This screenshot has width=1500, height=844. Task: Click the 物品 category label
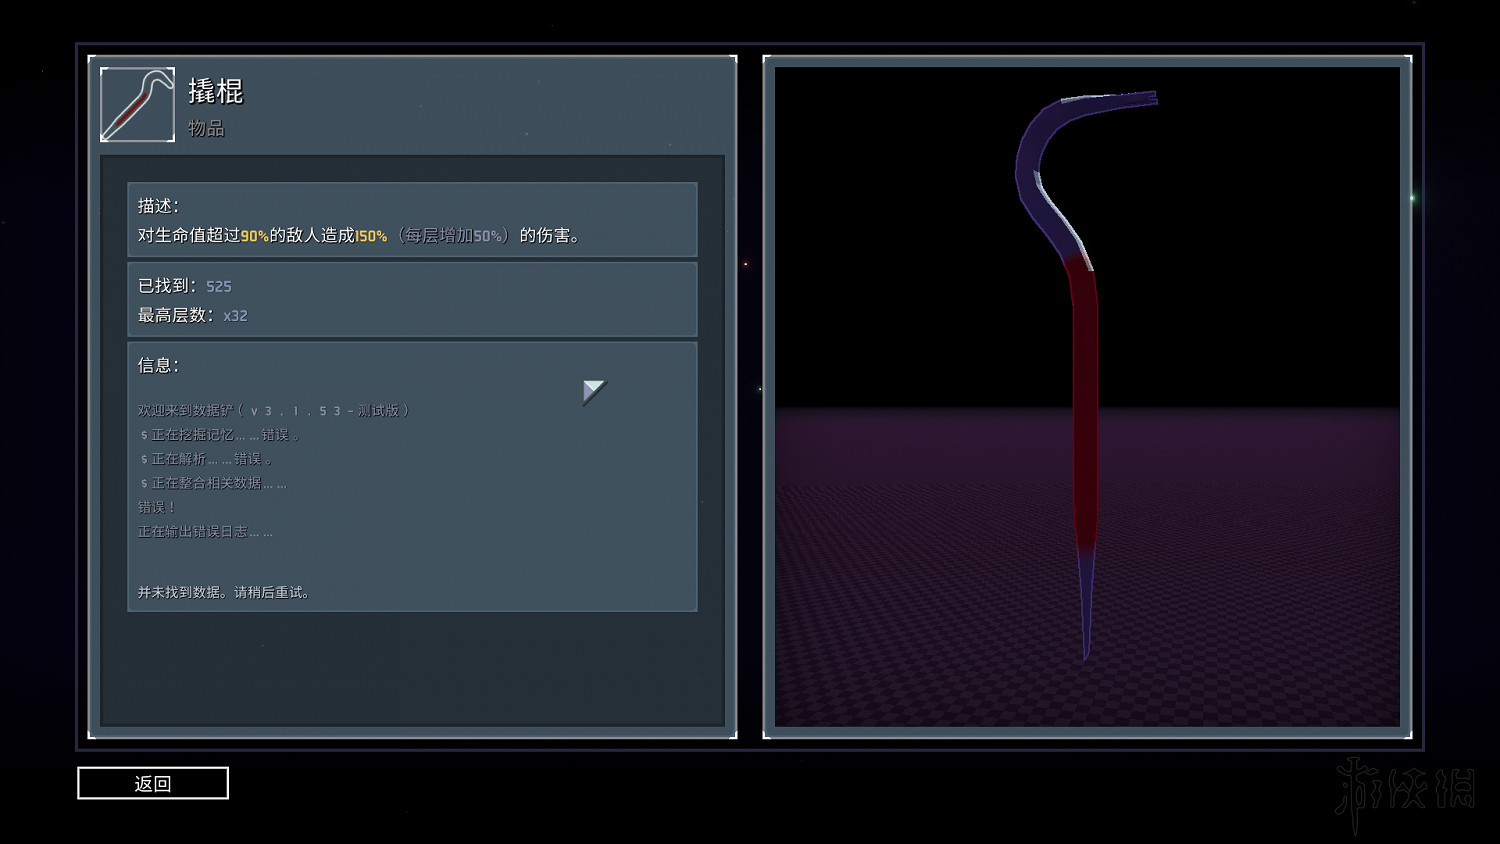point(206,128)
